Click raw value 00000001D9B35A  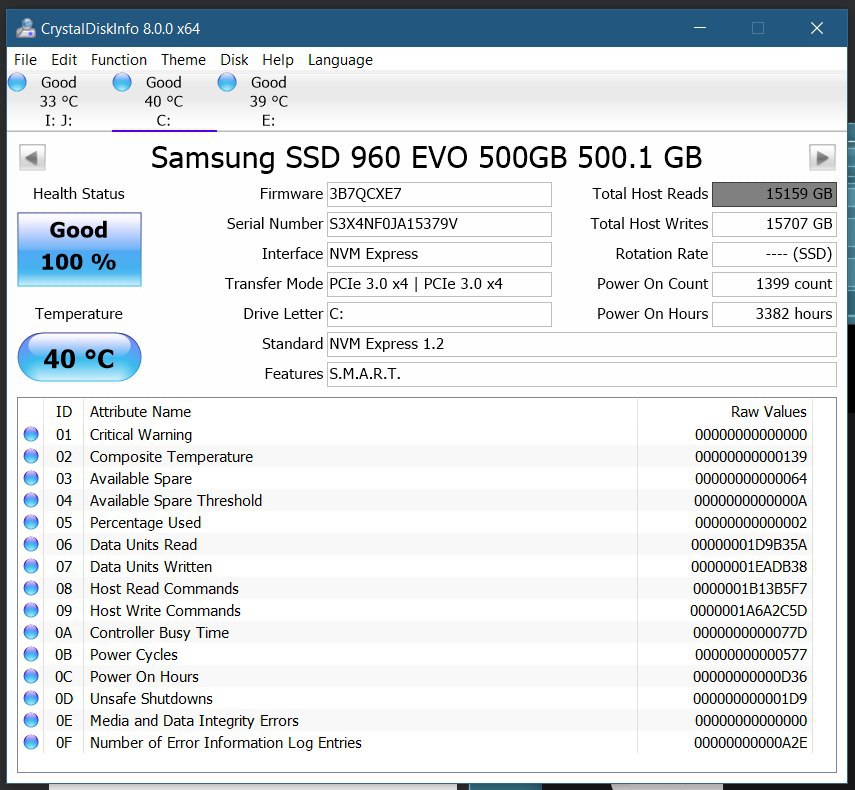[749, 545]
